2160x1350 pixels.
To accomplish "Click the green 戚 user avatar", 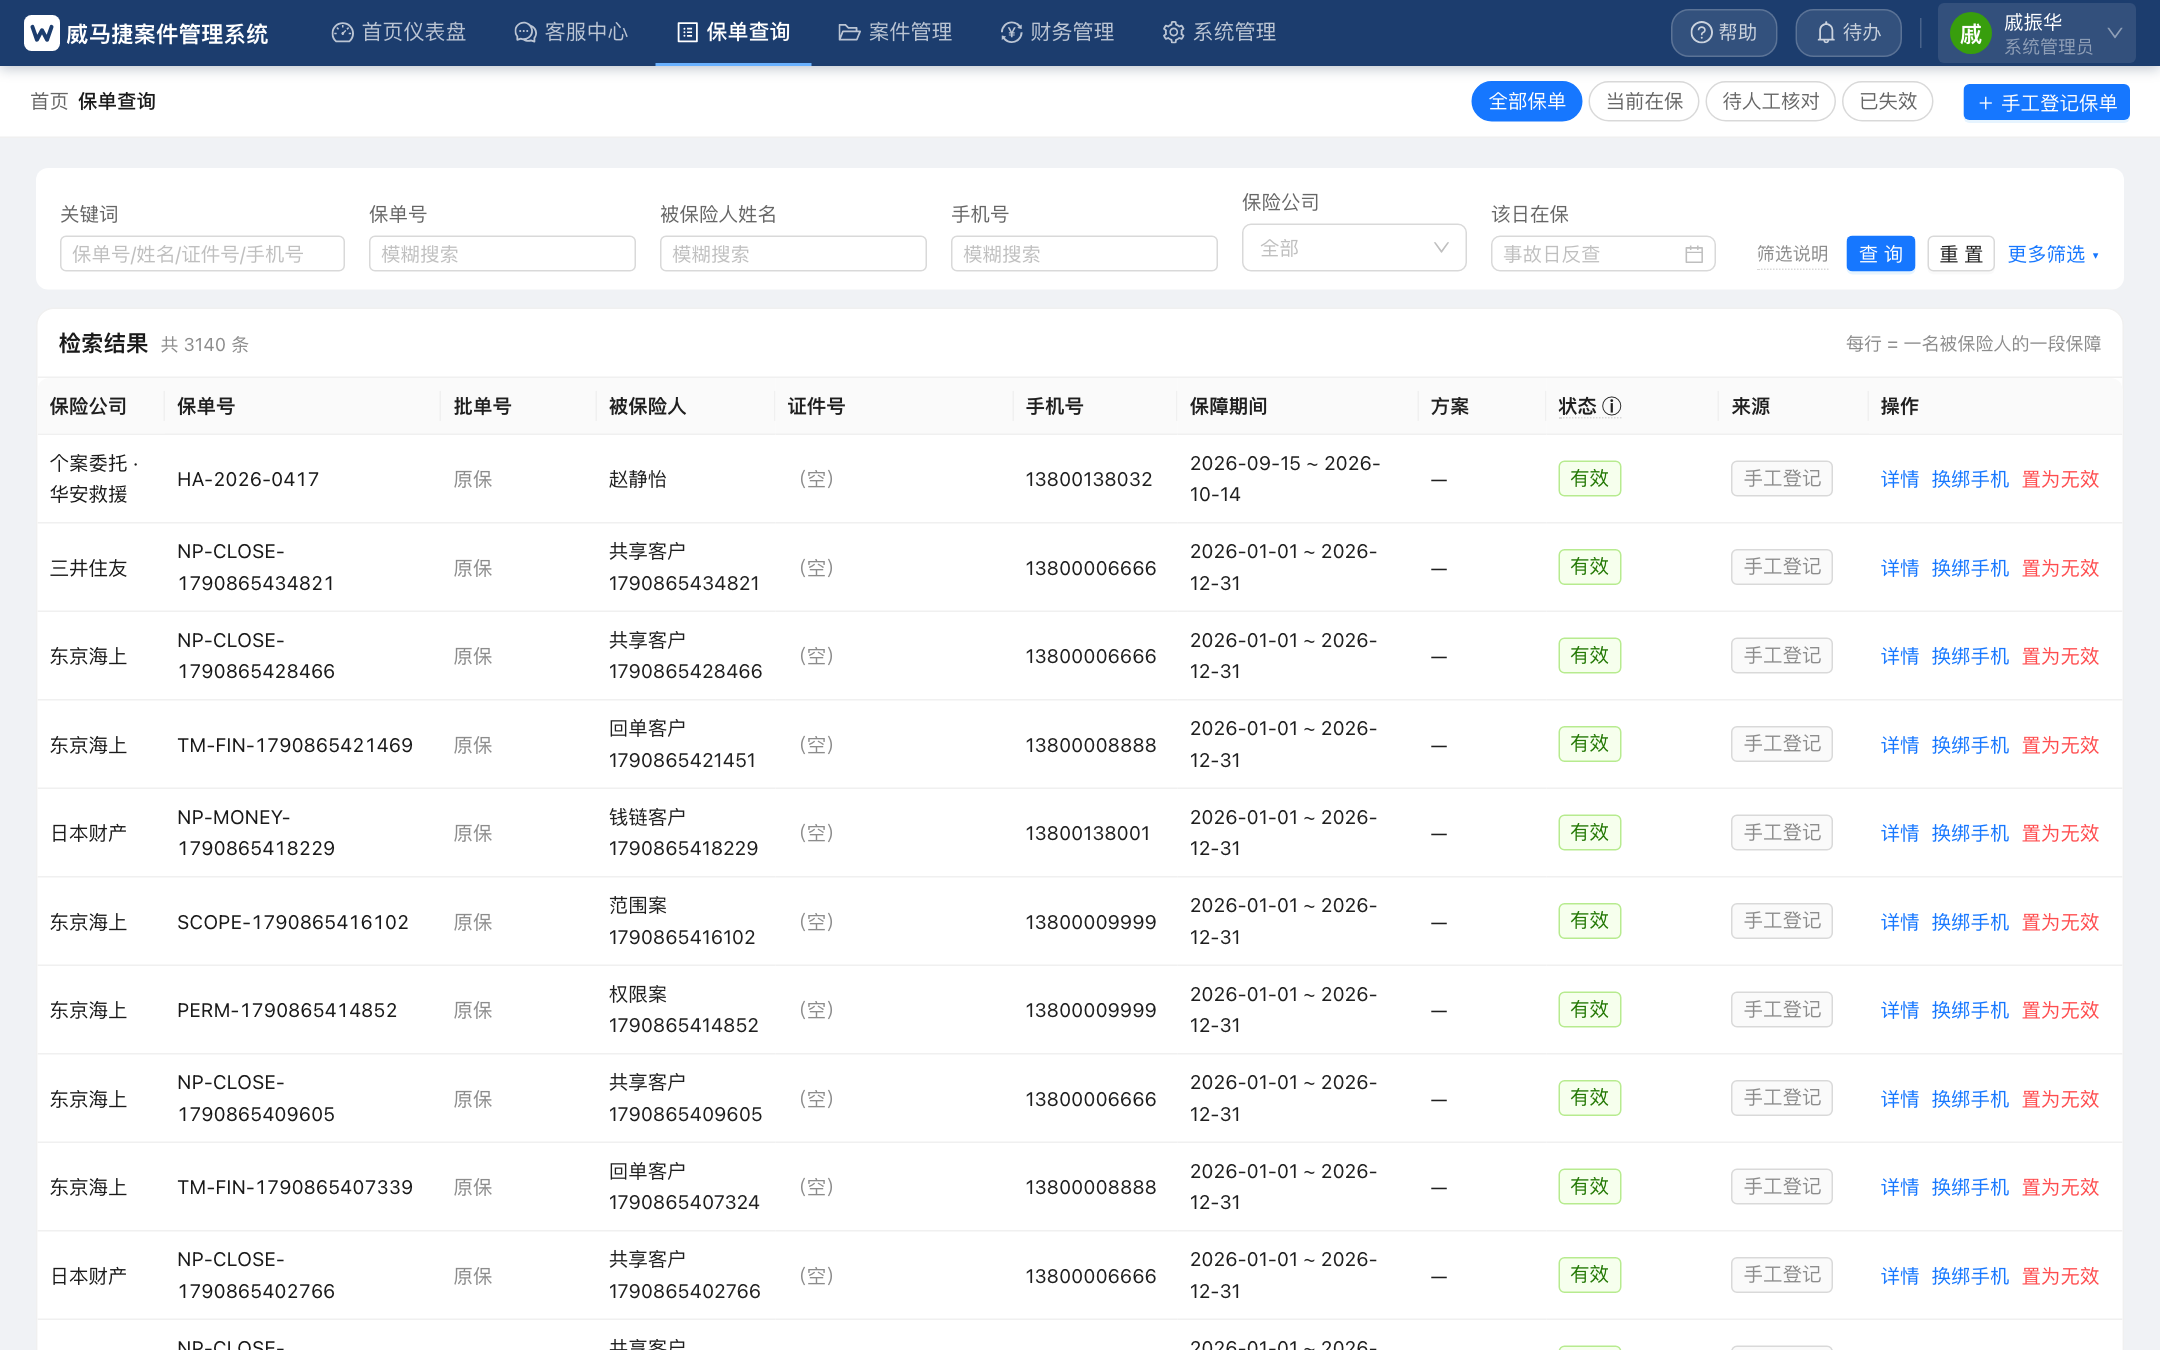I will pyautogui.click(x=1970, y=34).
